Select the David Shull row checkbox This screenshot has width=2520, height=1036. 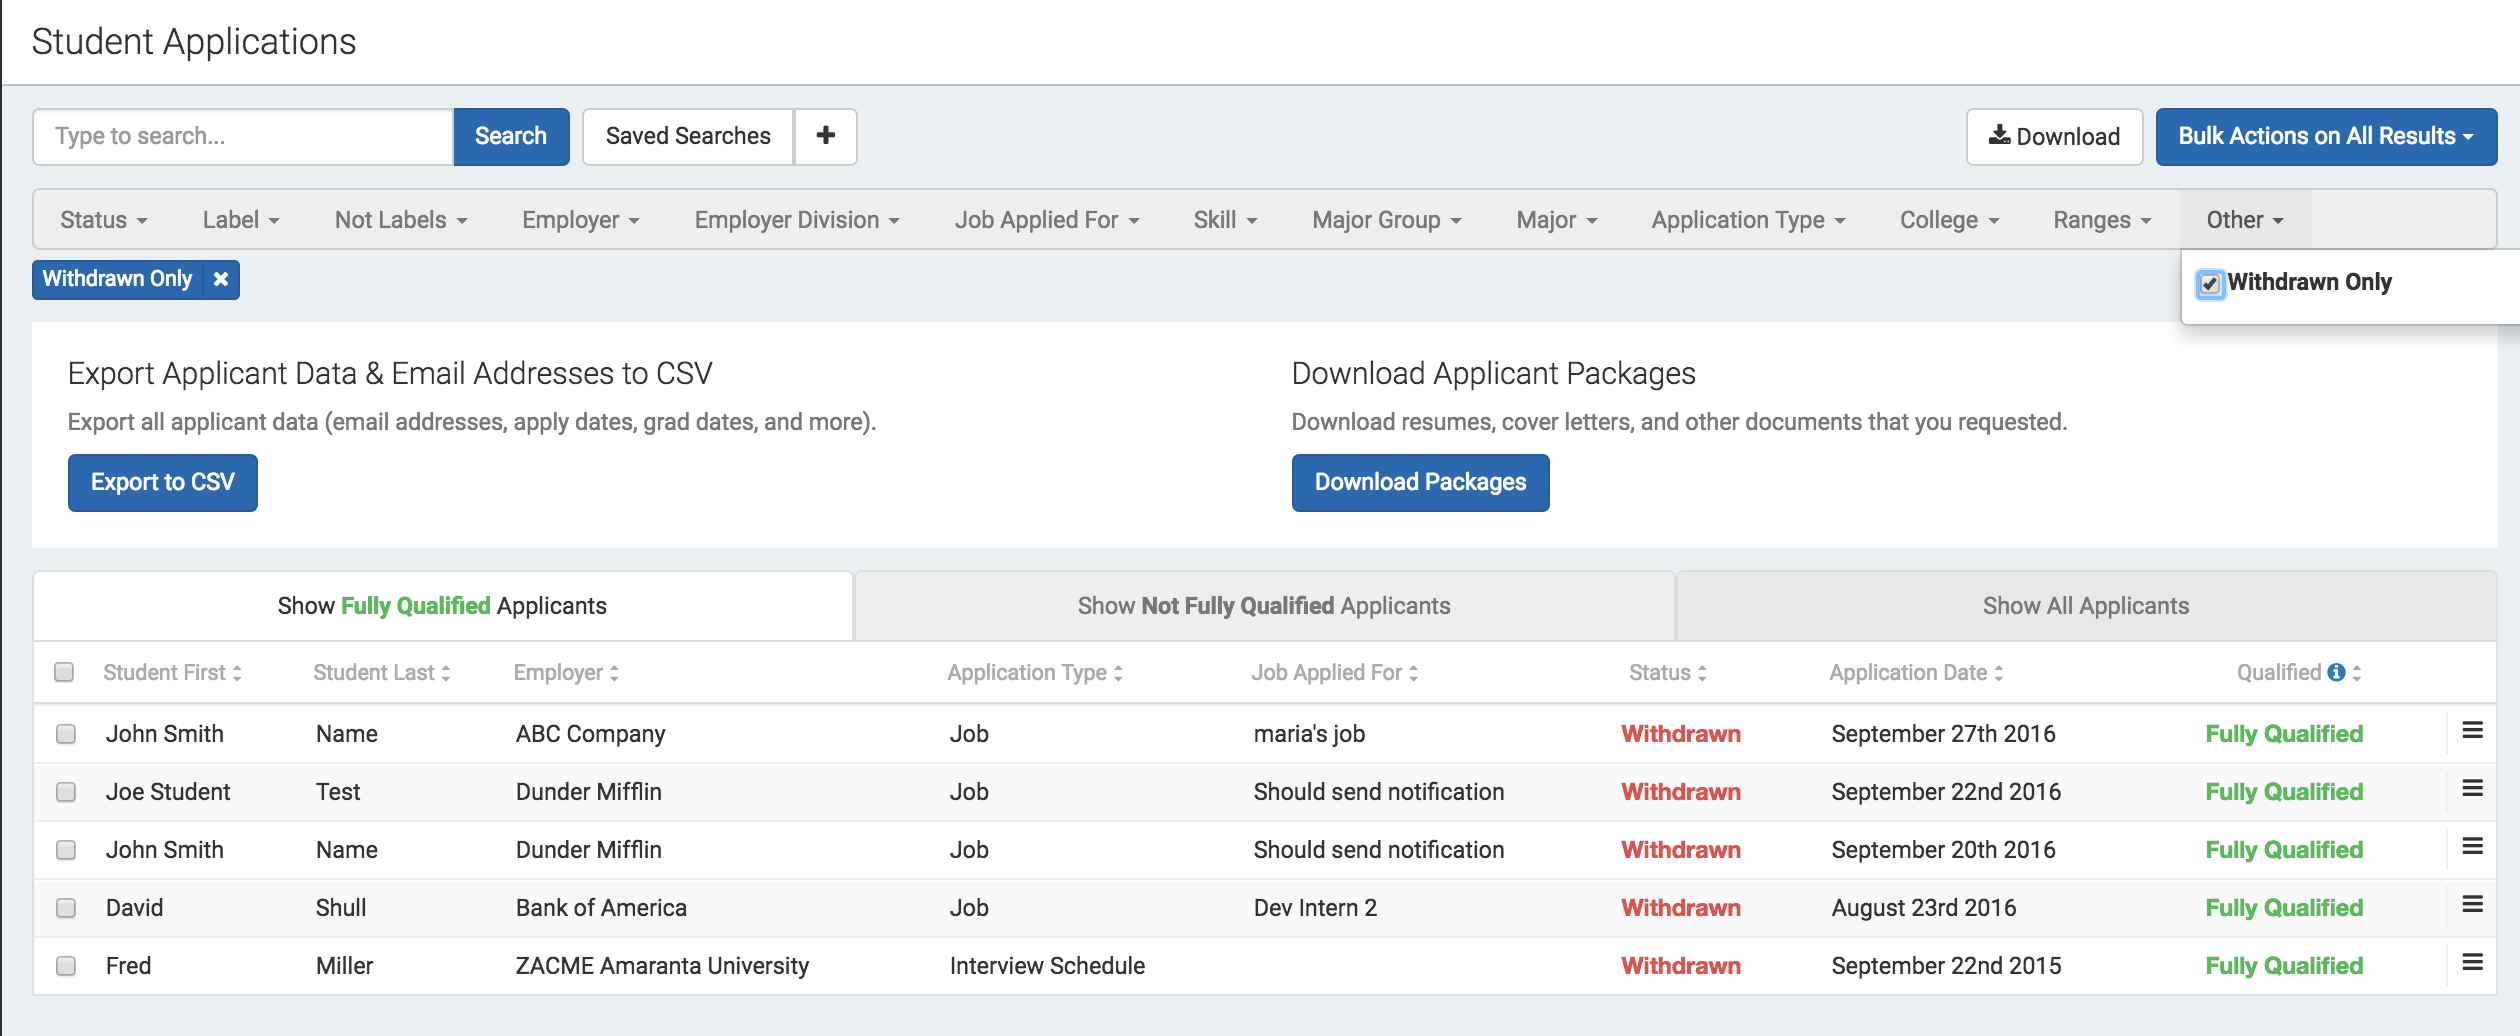tap(66, 908)
